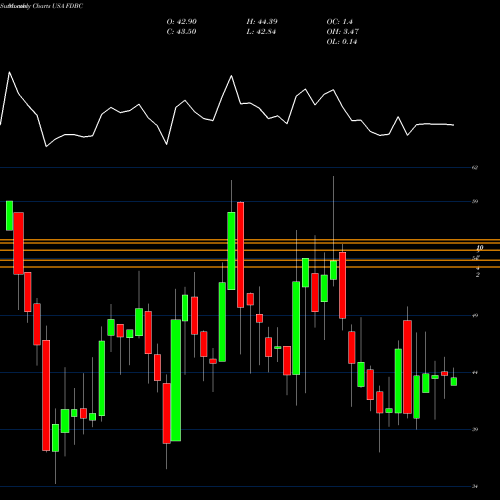Image resolution: width=500 pixels, height=500 pixels.
Task: Click the last green candlestick on the right
Action: tap(454, 382)
